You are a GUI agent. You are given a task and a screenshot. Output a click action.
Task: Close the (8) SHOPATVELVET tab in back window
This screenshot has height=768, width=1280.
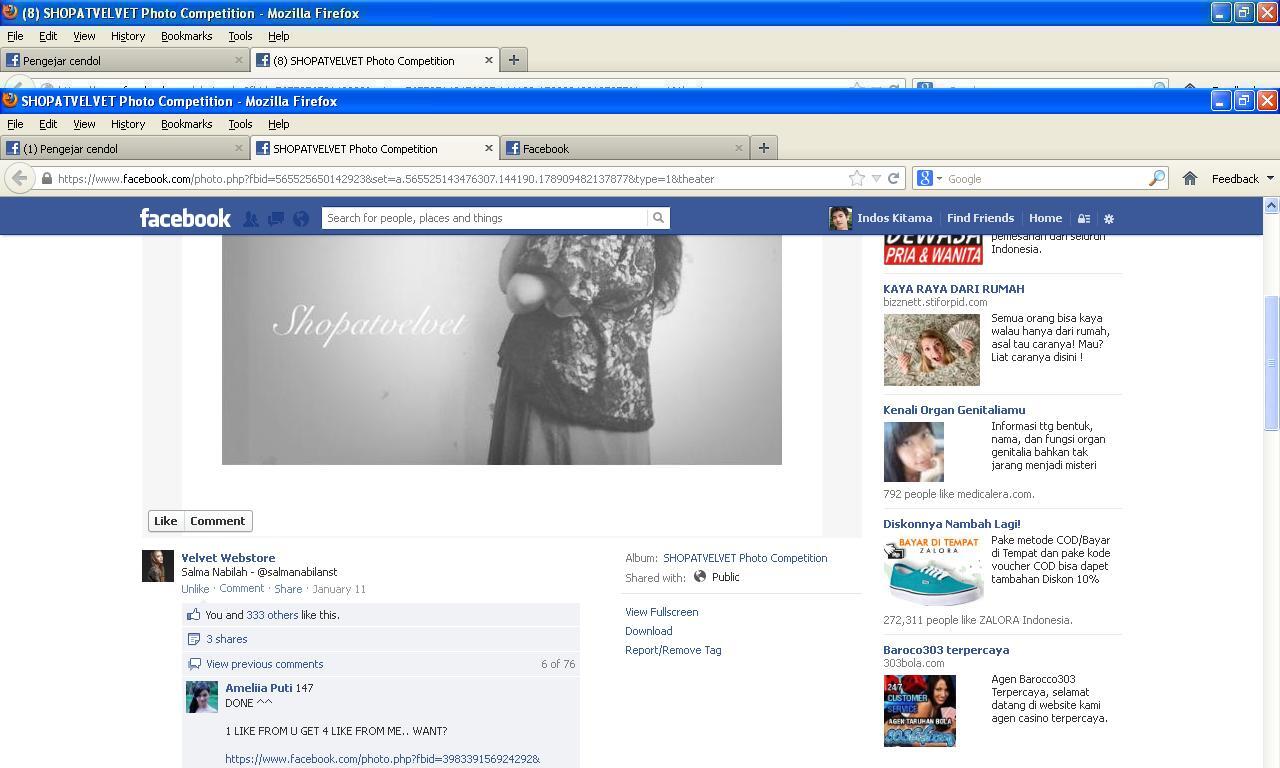[x=489, y=60]
